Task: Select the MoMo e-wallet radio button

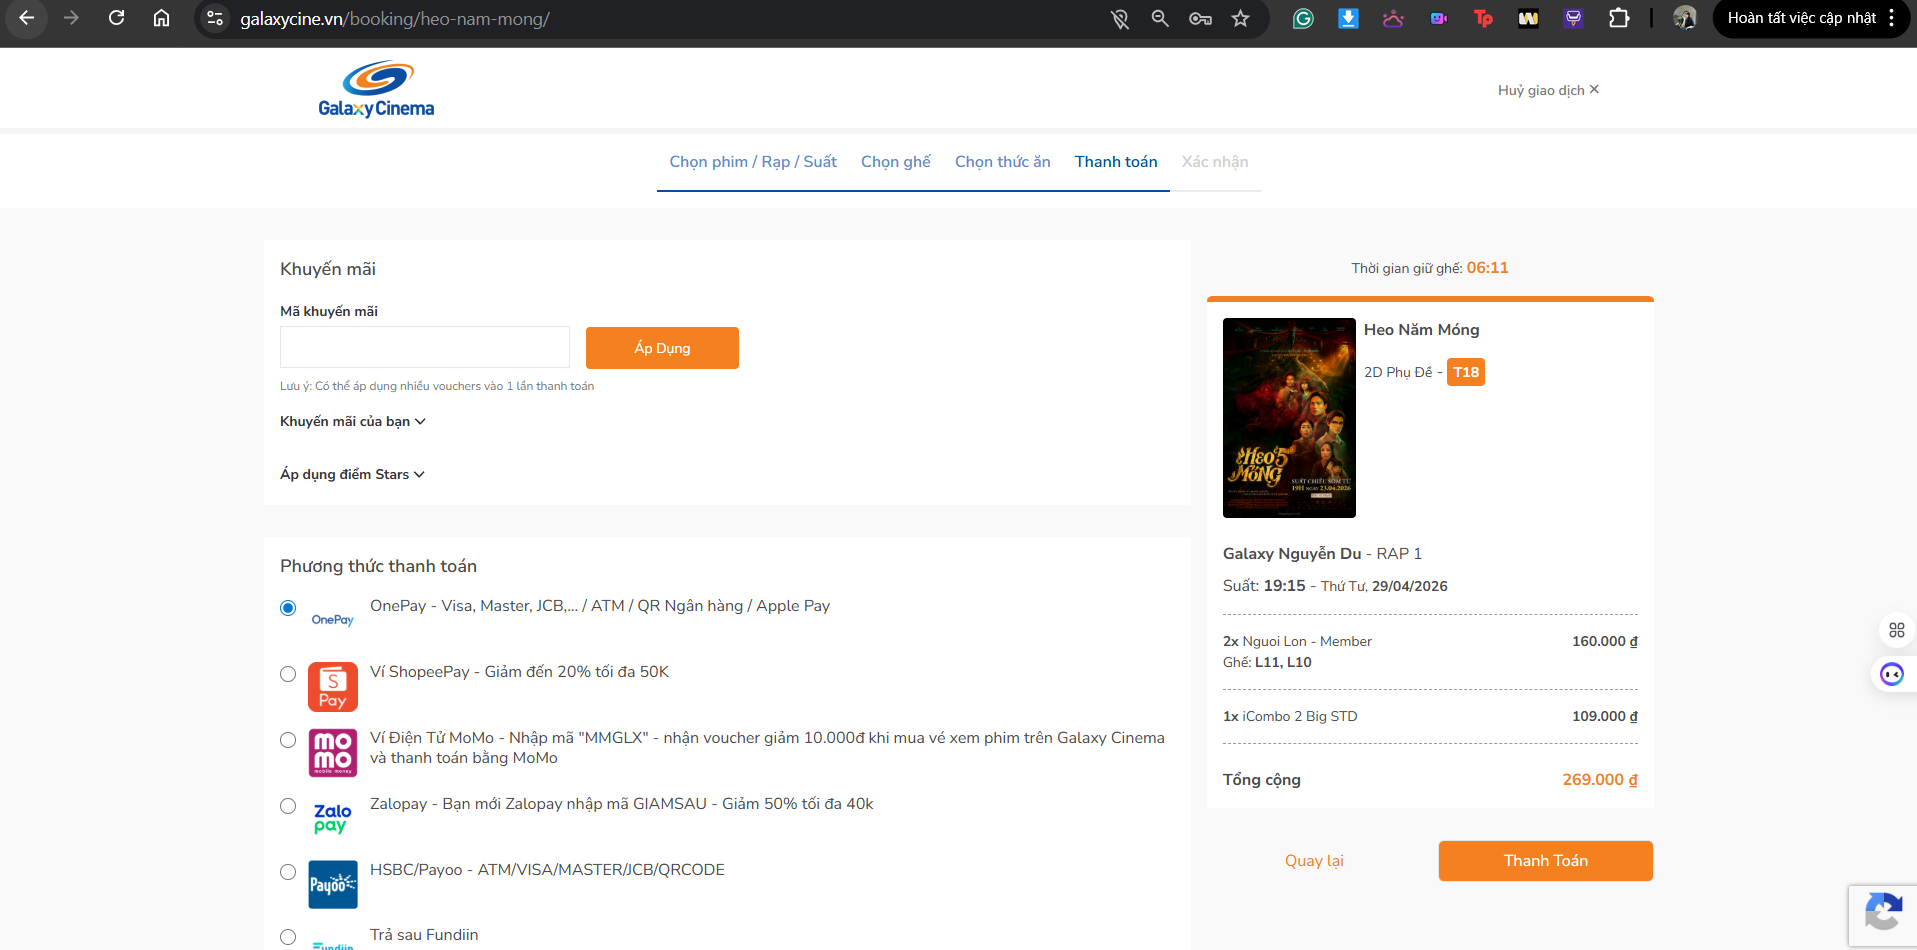Action: tap(288, 740)
